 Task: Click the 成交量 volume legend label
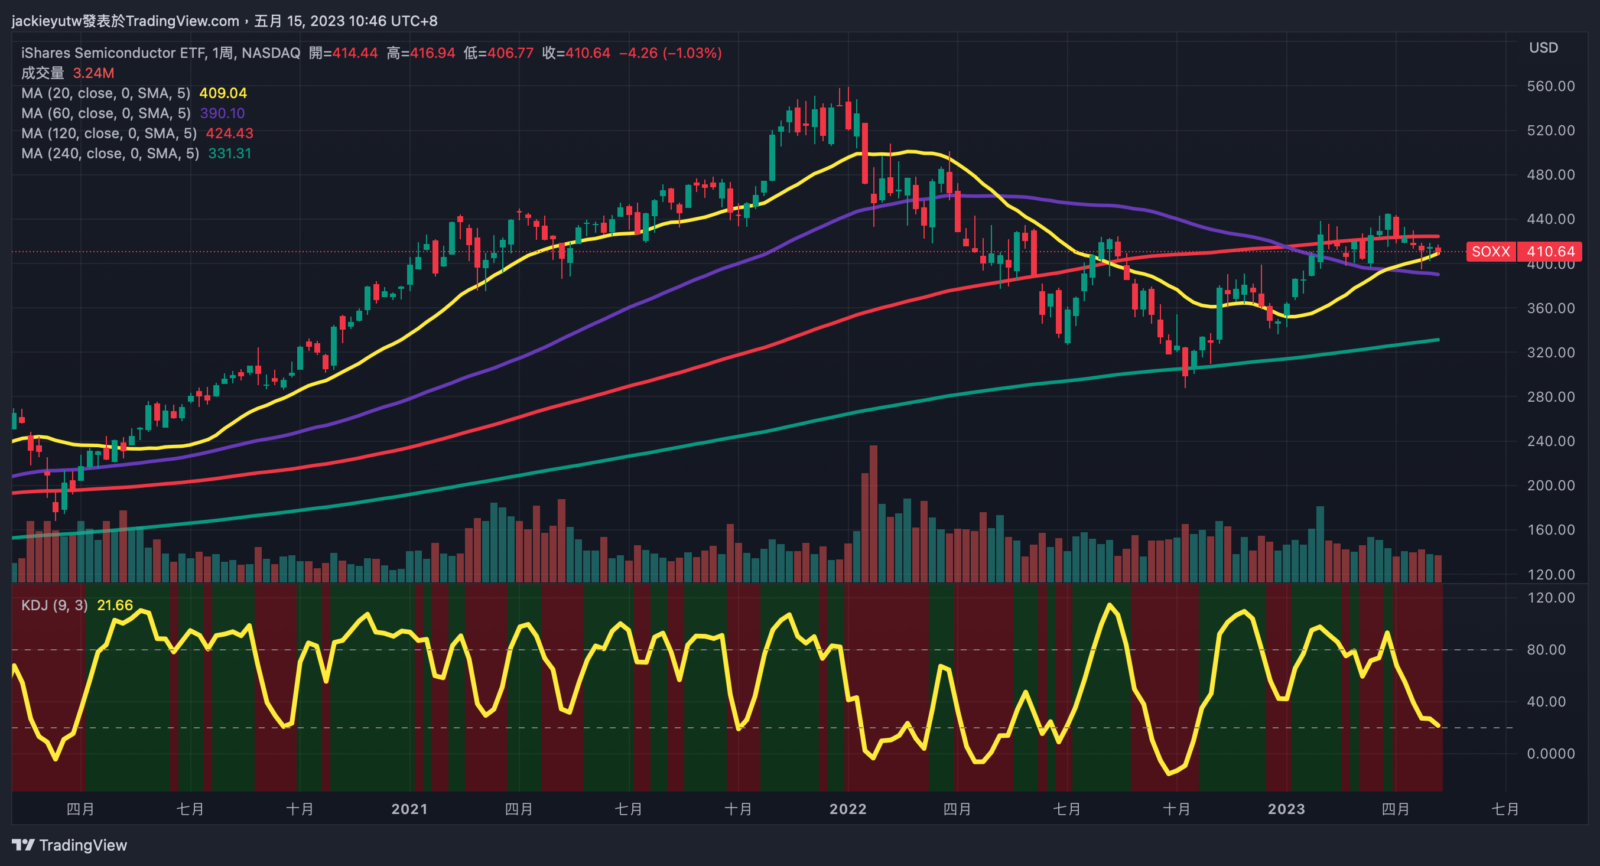click(x=42, y=73)
